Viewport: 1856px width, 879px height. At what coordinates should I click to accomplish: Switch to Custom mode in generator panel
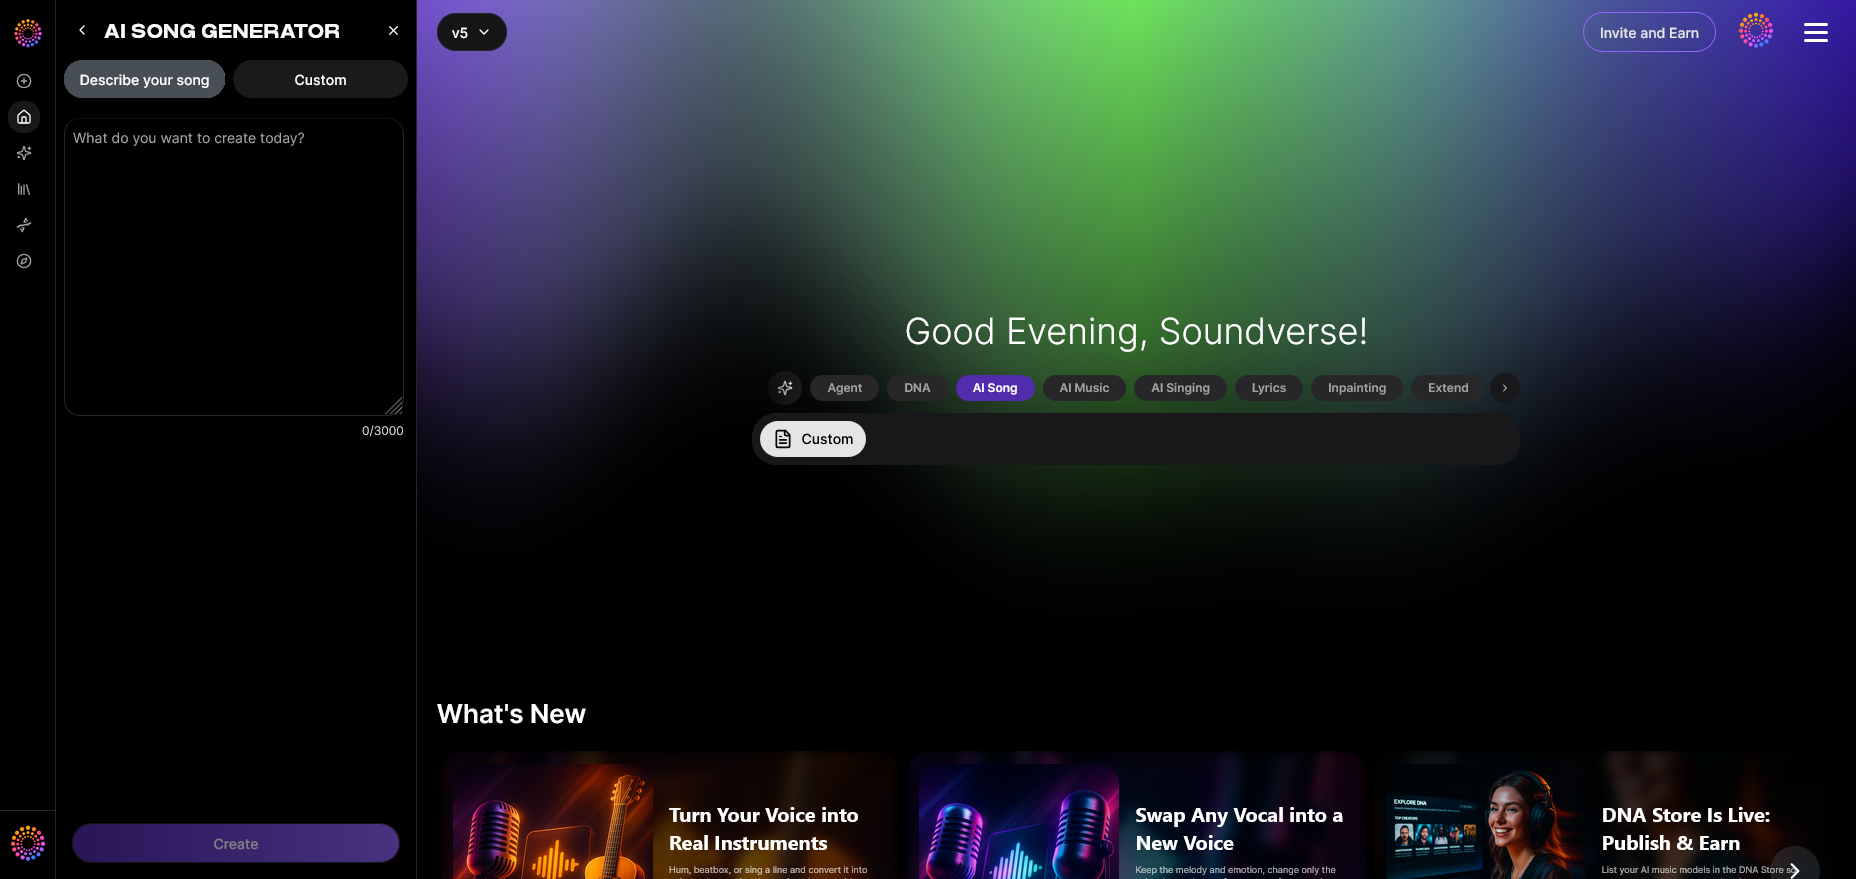320,80
